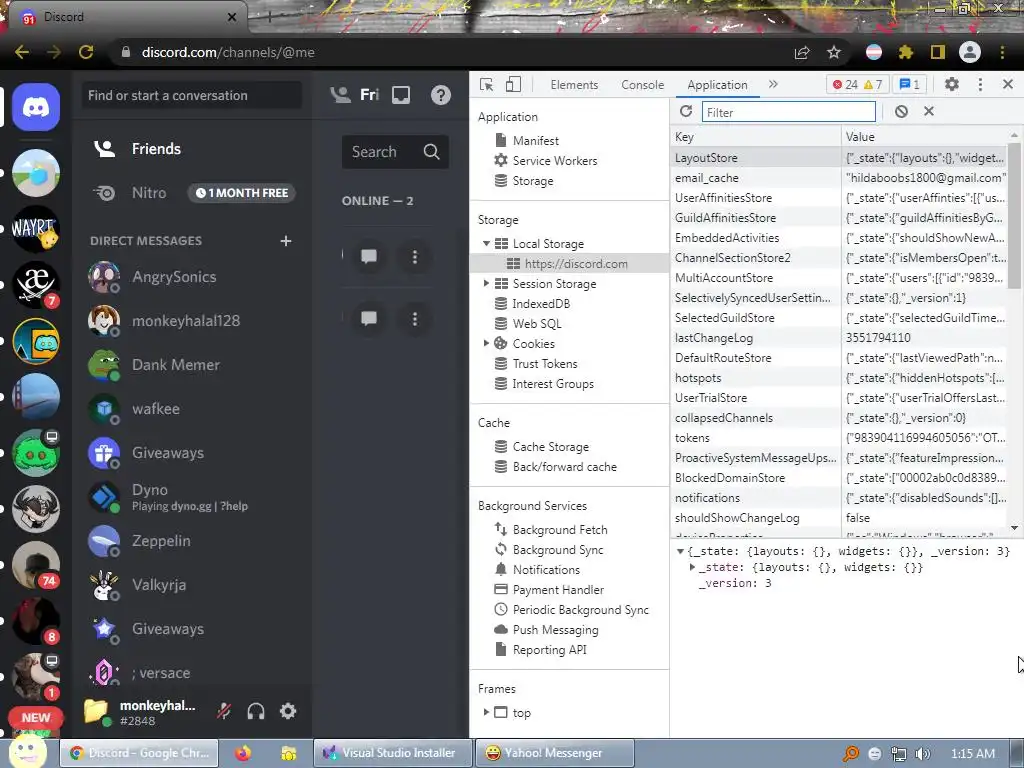Open Discord user settings gear
The height and width of the screenshot is (768, 1024).
click(x=288, y=711)
